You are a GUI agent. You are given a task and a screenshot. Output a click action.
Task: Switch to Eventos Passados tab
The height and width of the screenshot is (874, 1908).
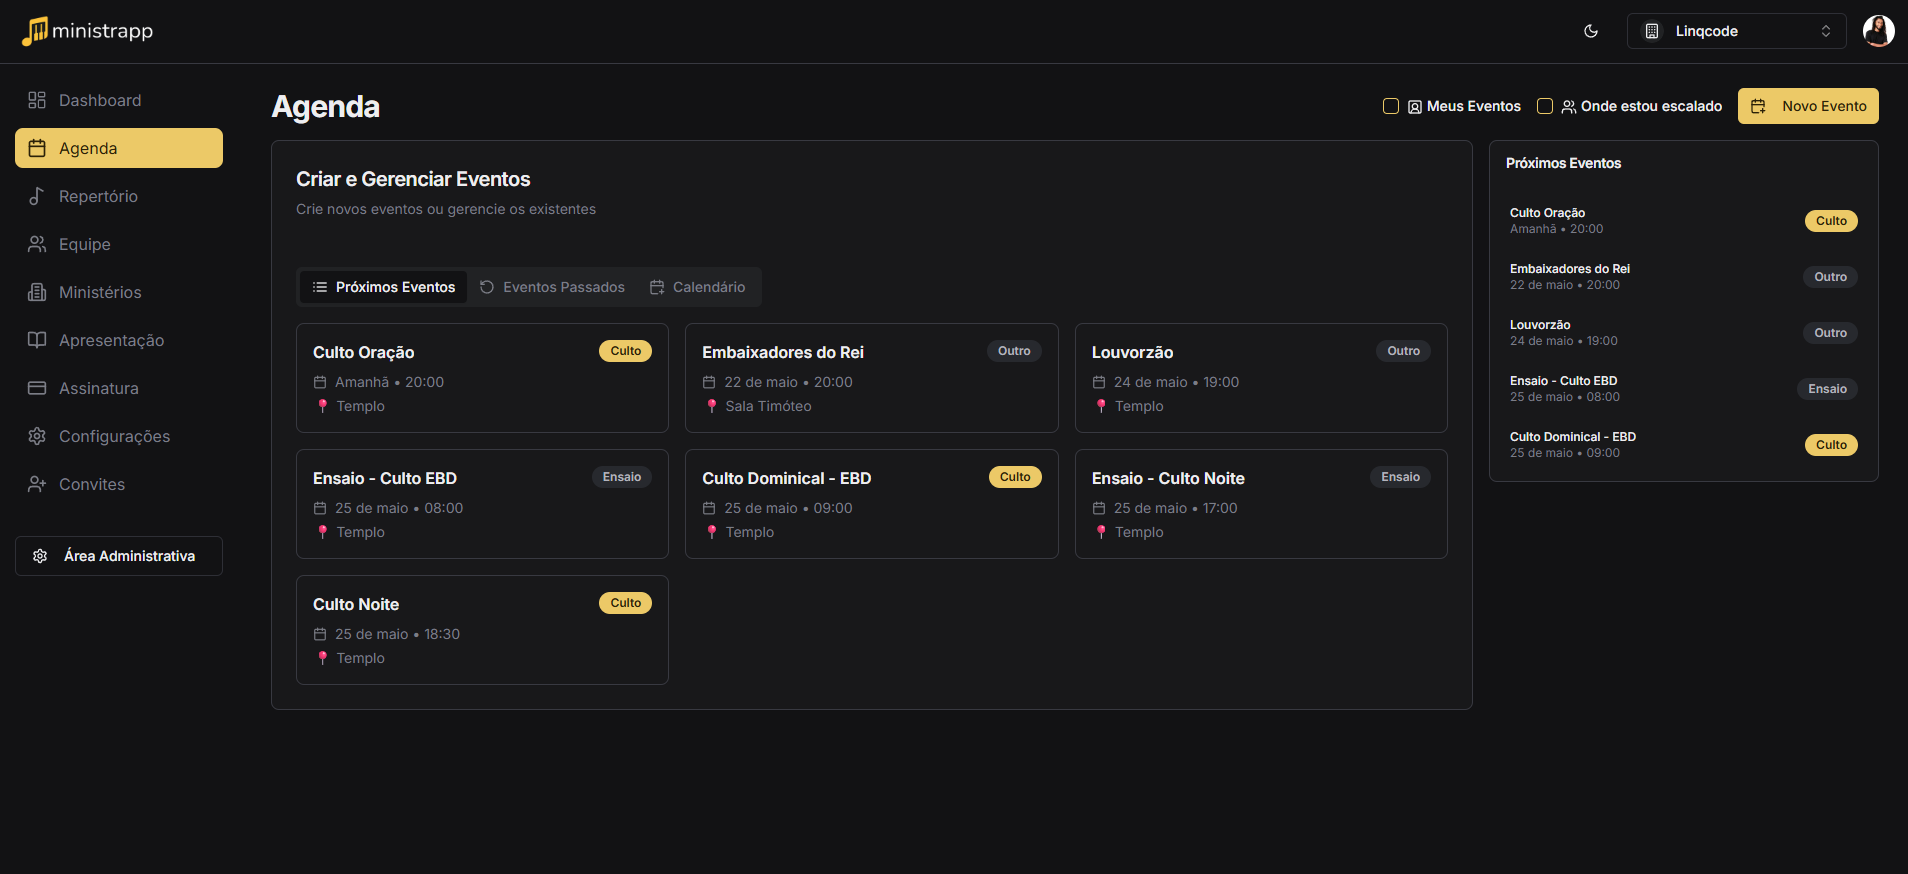552,287
